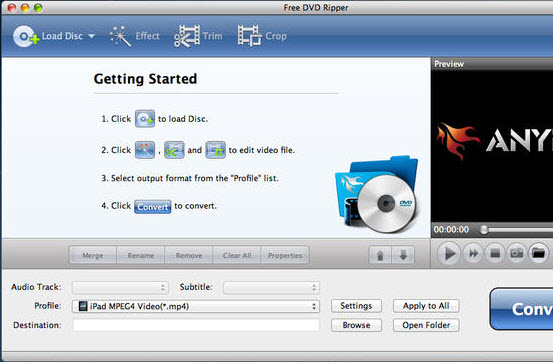Viewport: 553px width, 362px height.
Task: Play the preview video
Action: pyautogui.click(x=449, y=253)
